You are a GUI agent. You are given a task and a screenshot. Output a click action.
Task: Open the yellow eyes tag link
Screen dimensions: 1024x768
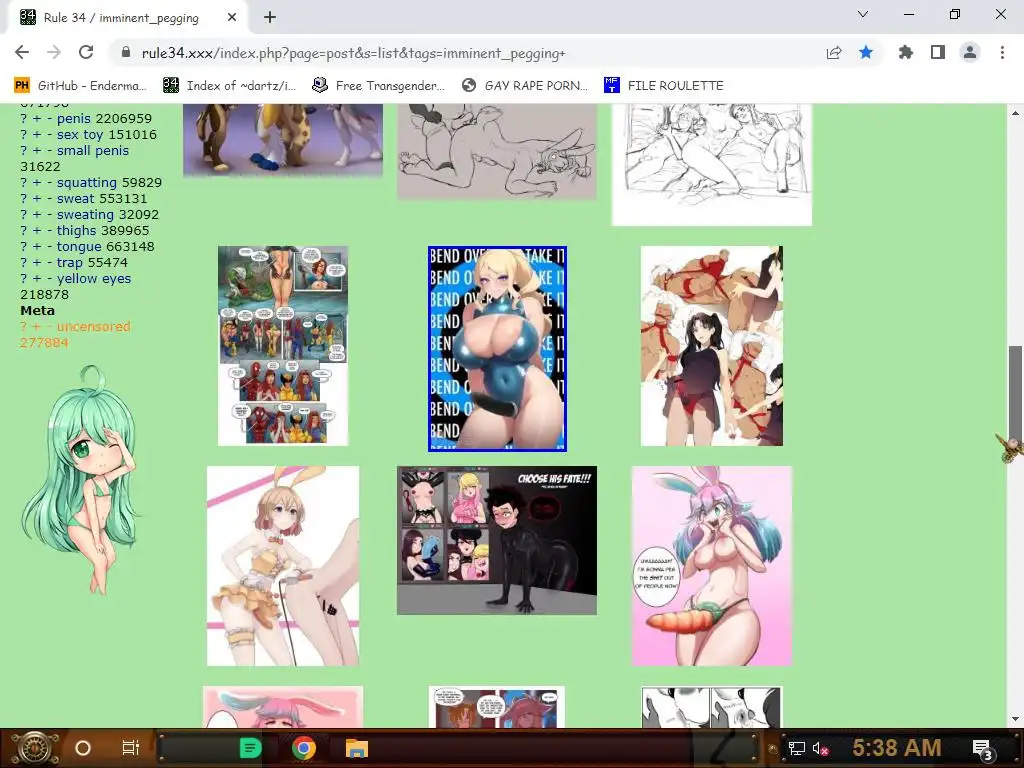pyautogui.click(x=94, y=278)
